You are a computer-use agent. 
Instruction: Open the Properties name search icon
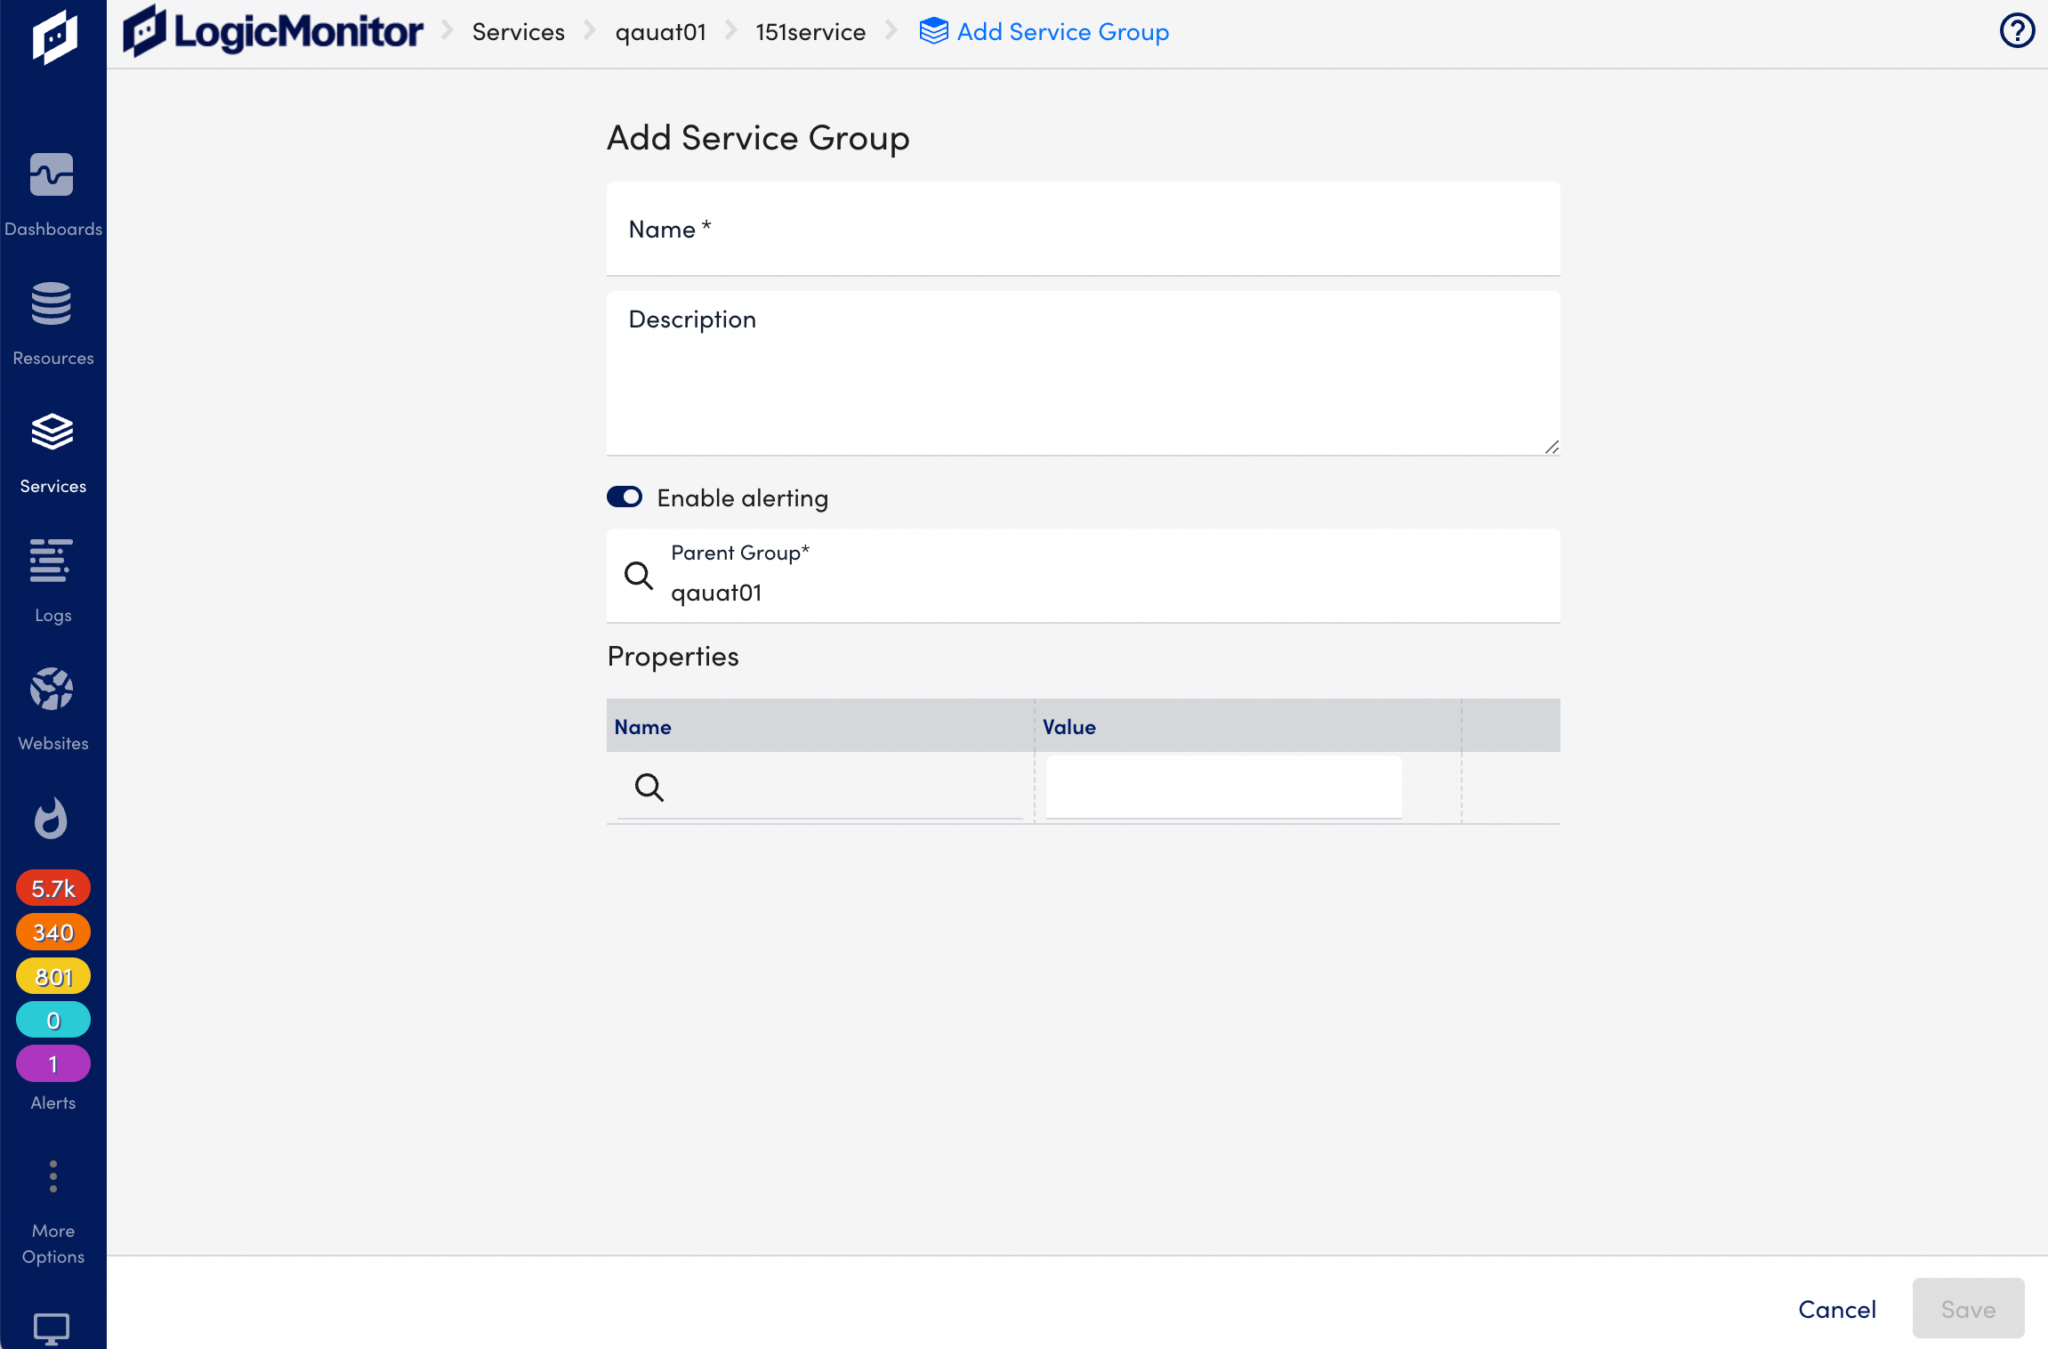click(x=649, y=787)
